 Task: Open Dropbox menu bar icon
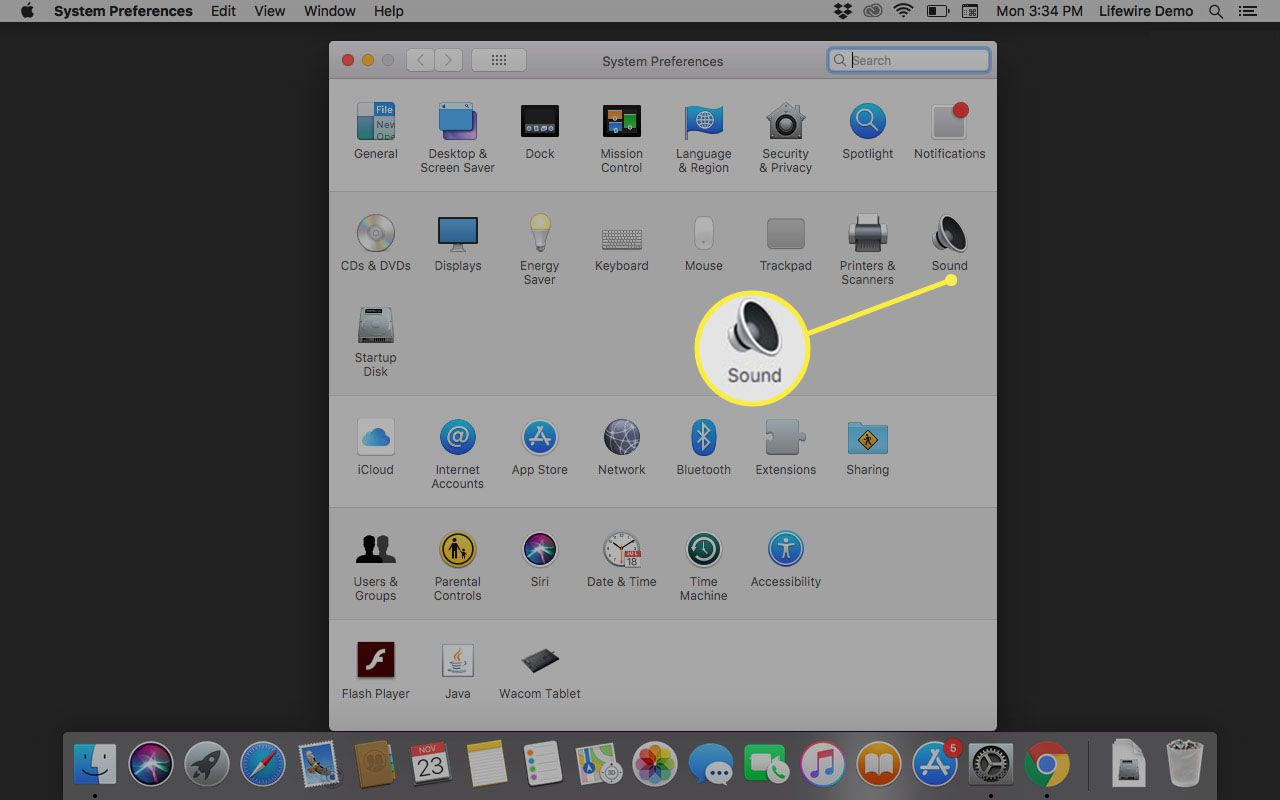point(842,11)
